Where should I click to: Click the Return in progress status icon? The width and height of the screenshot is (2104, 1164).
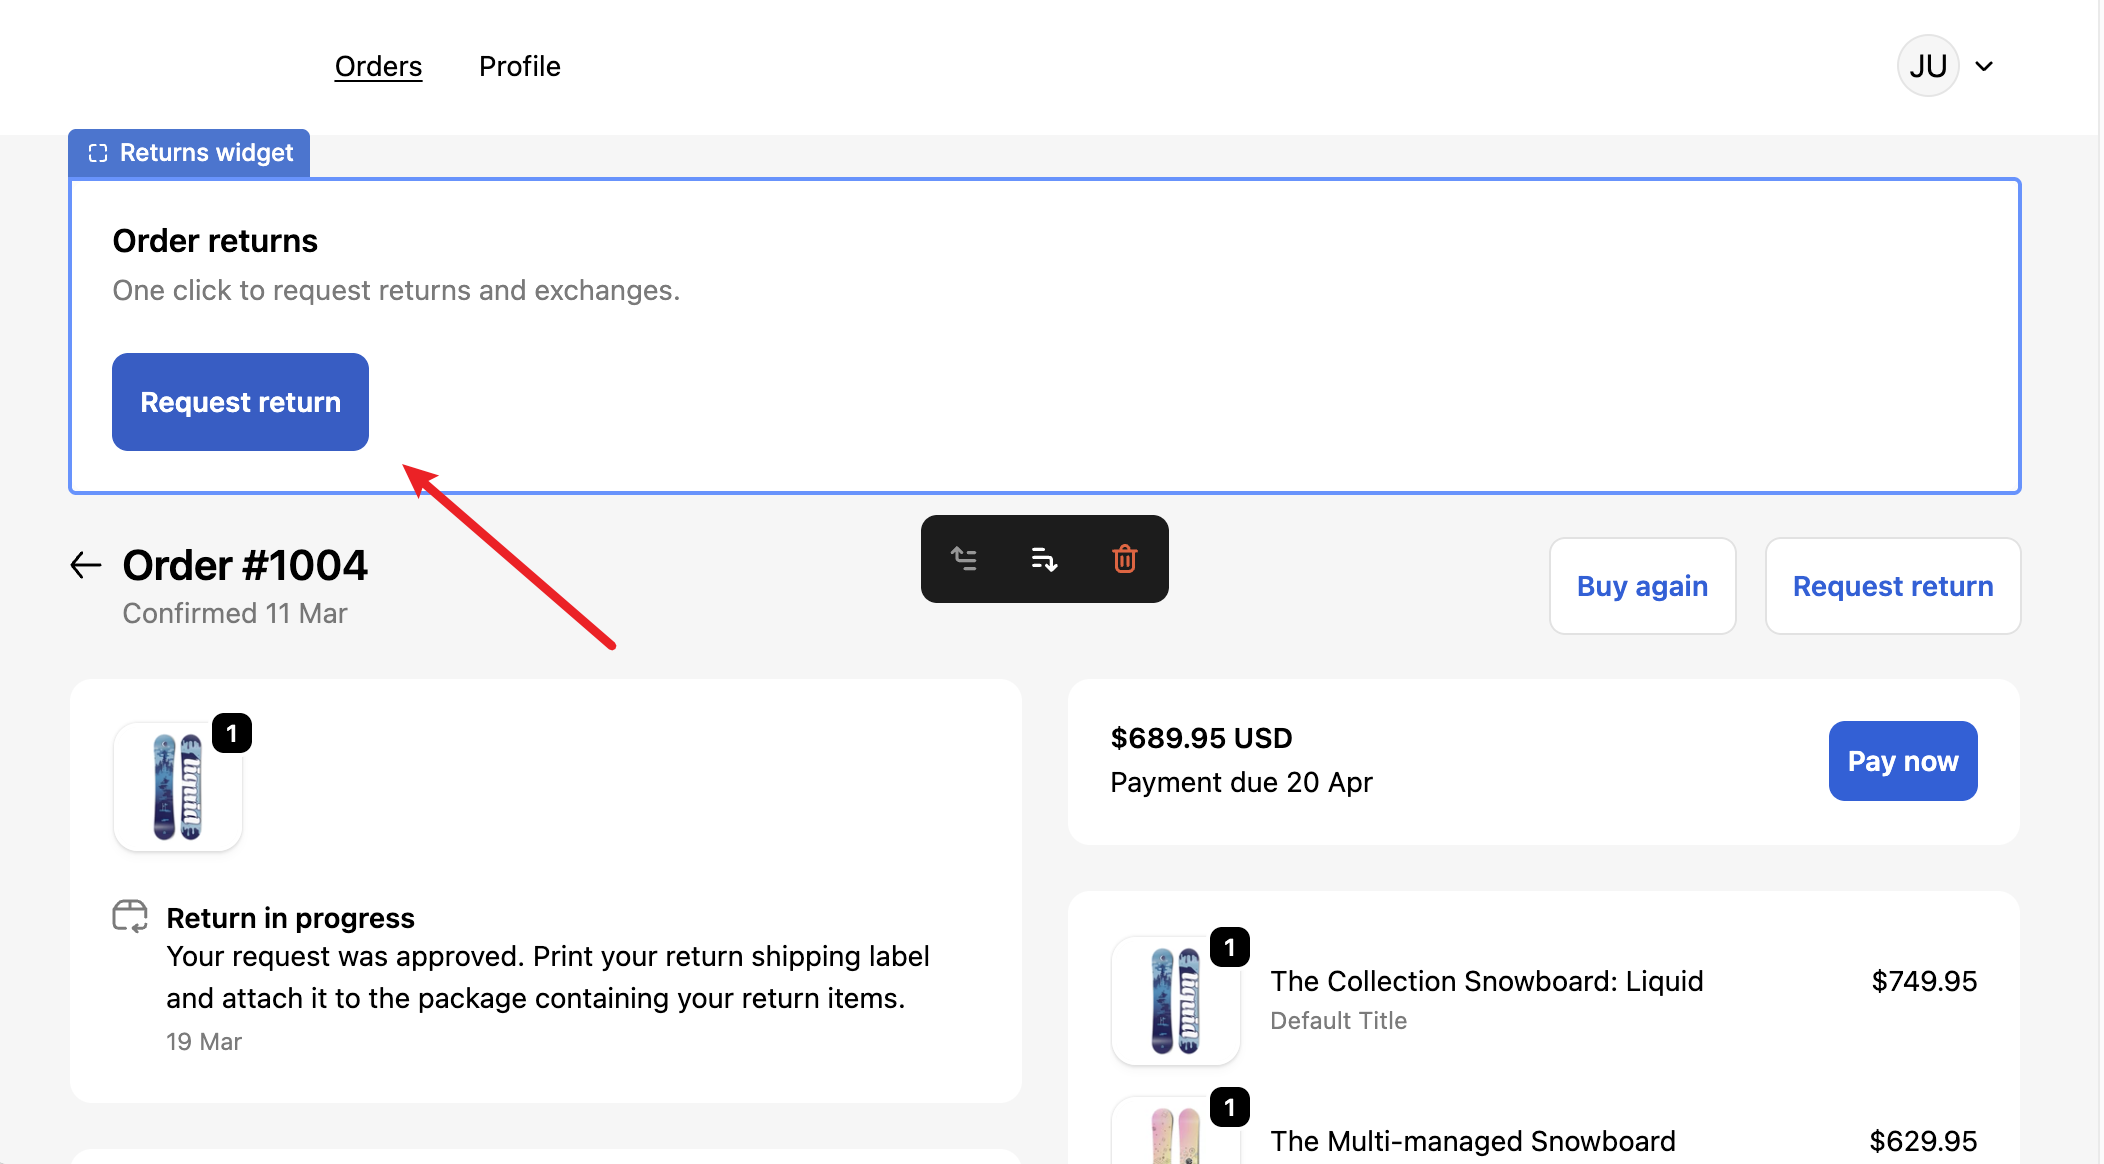(x=130, y=916)
